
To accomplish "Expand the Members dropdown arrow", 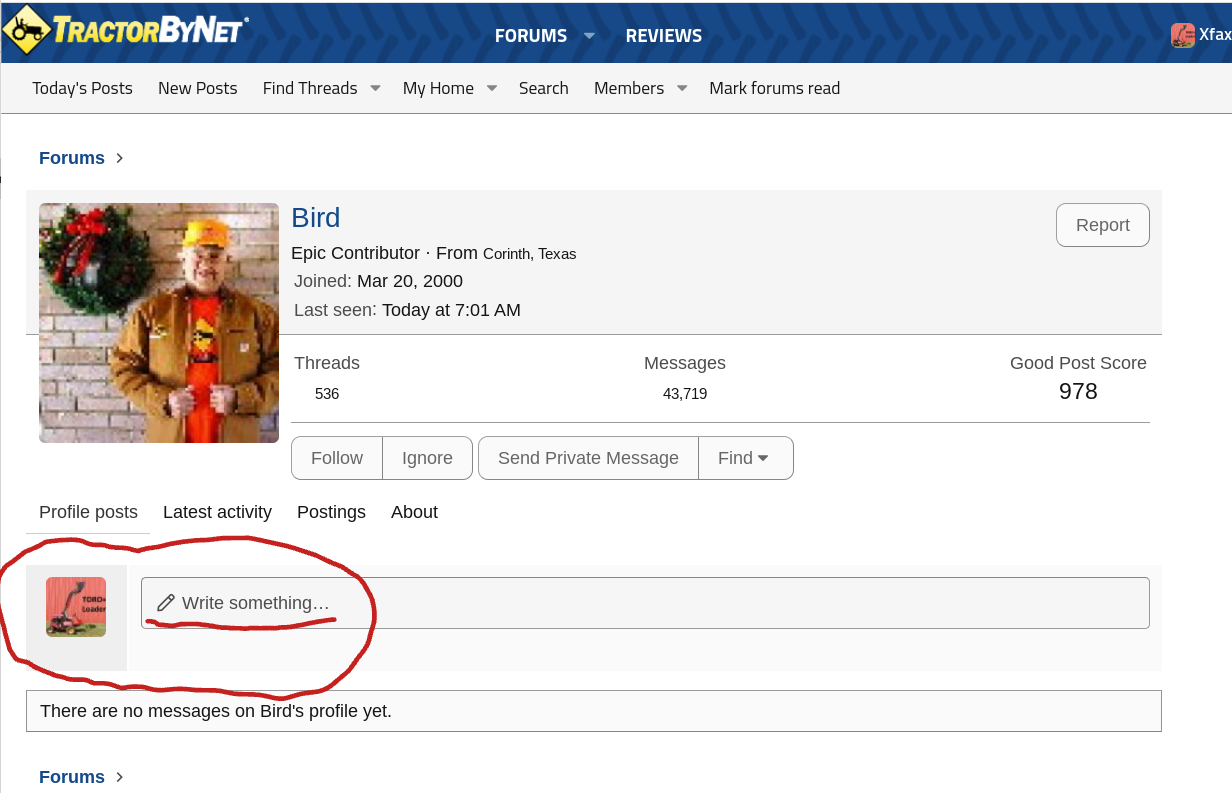I will (682, 88).
